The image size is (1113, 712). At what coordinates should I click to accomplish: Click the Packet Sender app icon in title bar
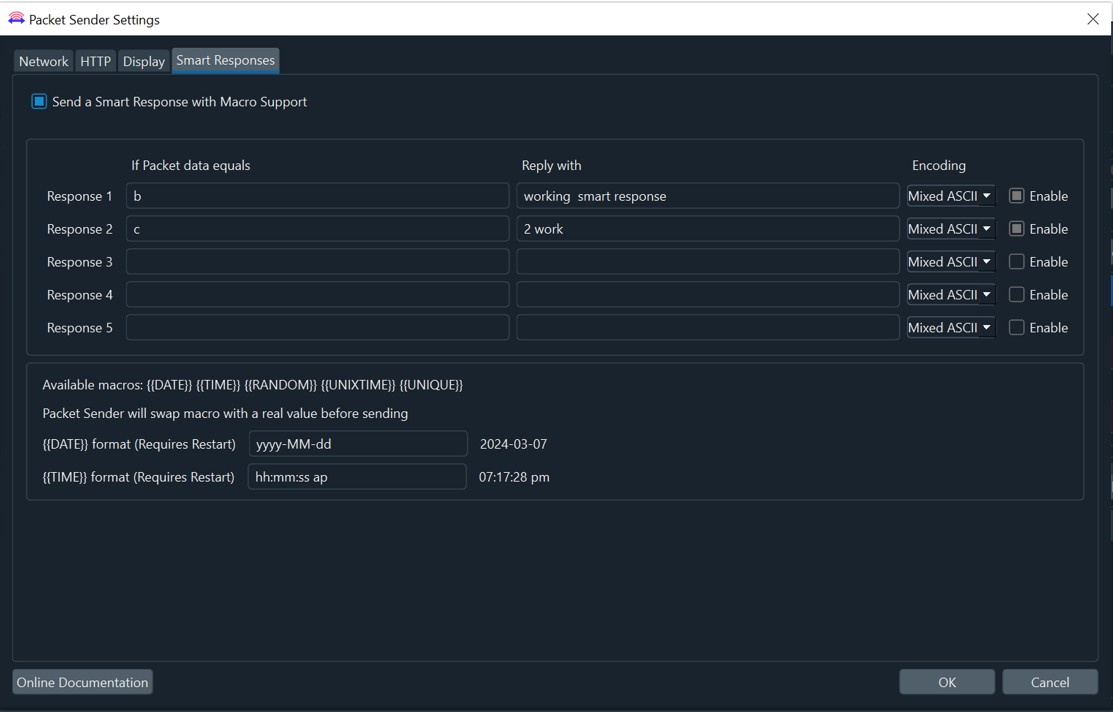[x=16, y=19]
